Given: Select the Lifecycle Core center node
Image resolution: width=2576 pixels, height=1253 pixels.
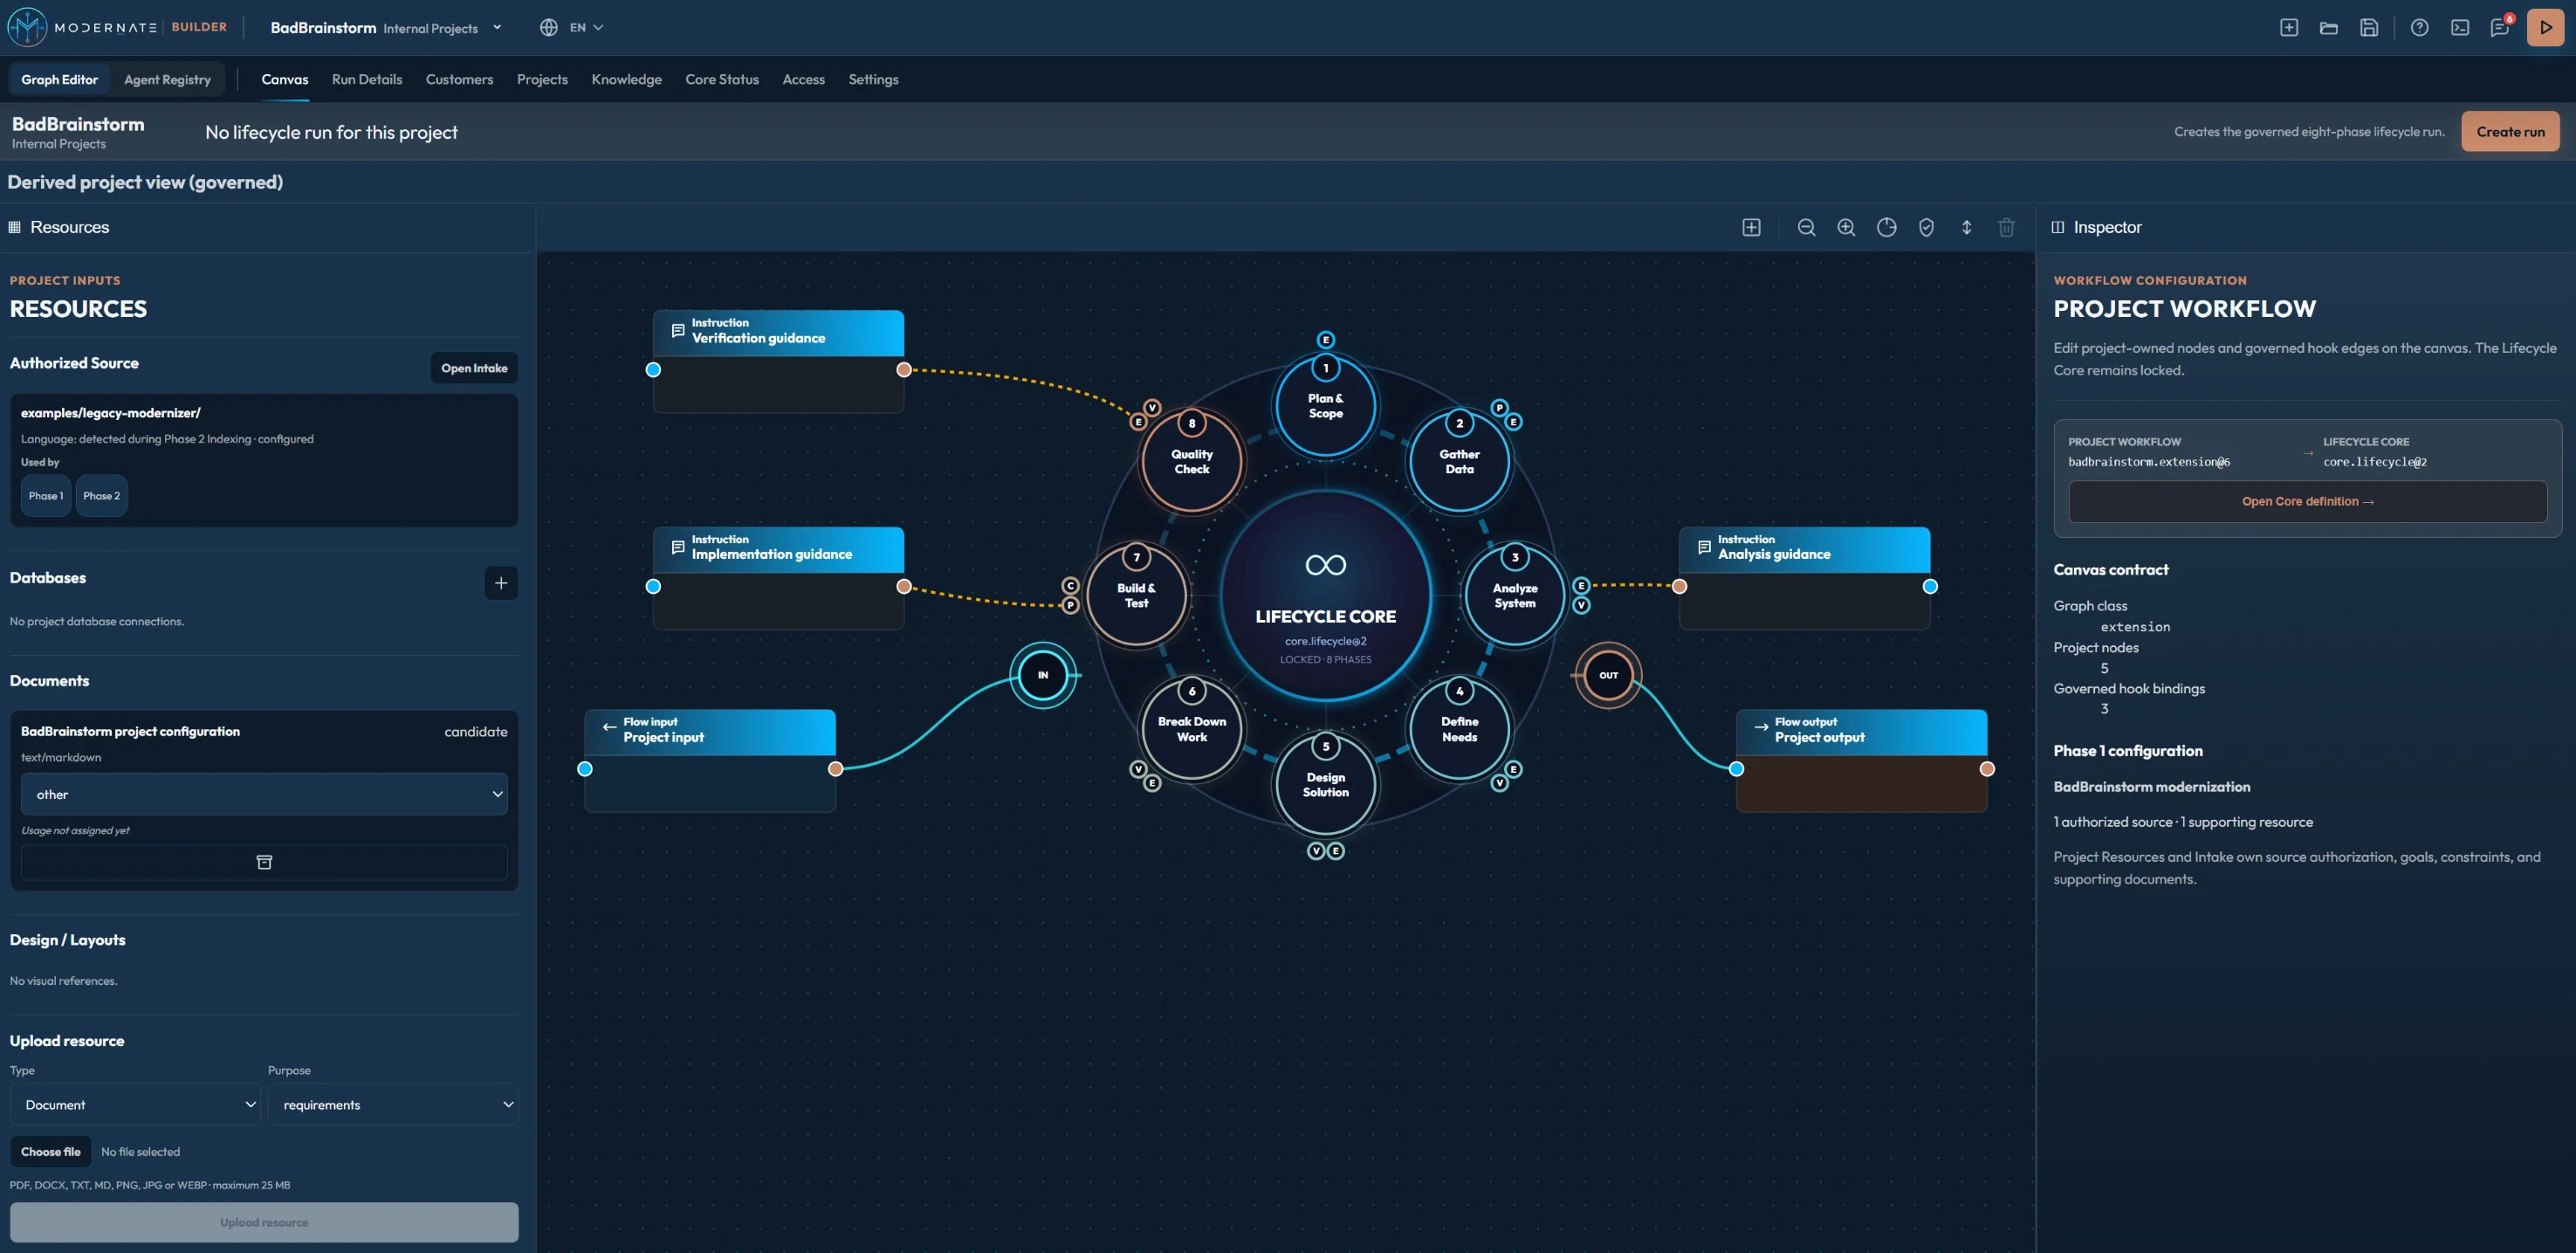Looking at the screenshot, I should [1325, 596].
